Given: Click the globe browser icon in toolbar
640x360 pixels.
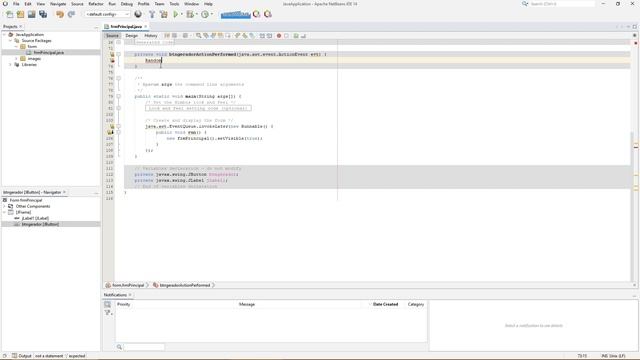Looking at the screenshot, I should click(138, 14).
